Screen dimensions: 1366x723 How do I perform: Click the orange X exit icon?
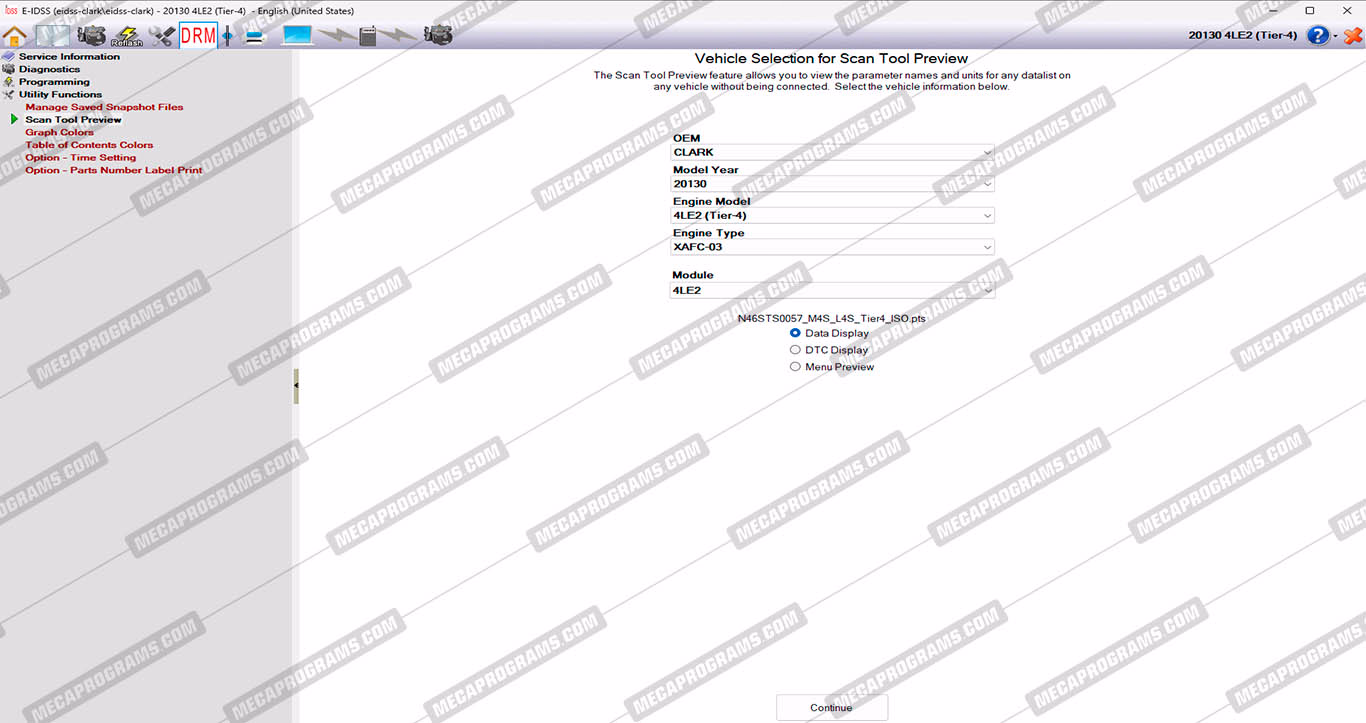1353,36
